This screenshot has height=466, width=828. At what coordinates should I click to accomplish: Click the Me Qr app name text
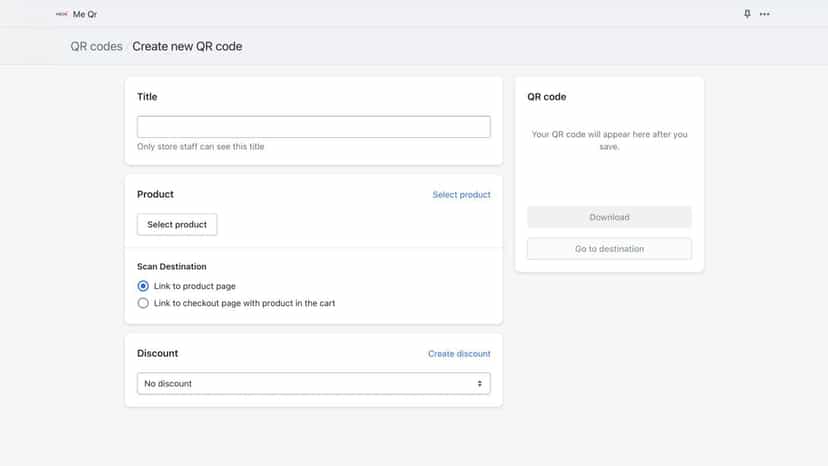coord(85,14)
